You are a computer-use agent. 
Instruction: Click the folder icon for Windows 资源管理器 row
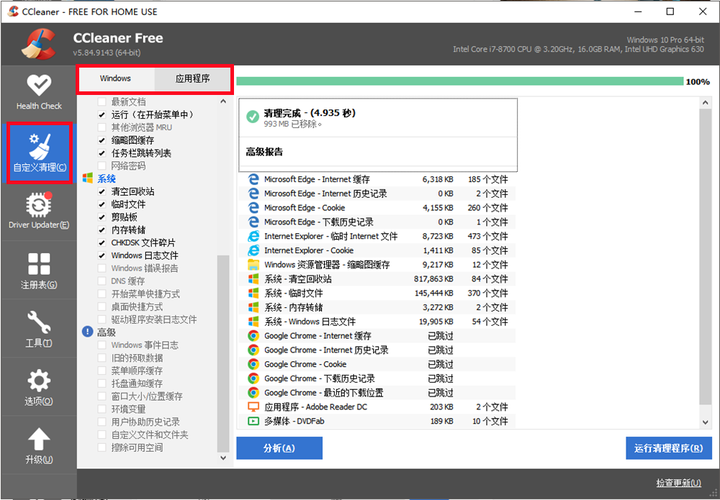(x=253, y=264)
